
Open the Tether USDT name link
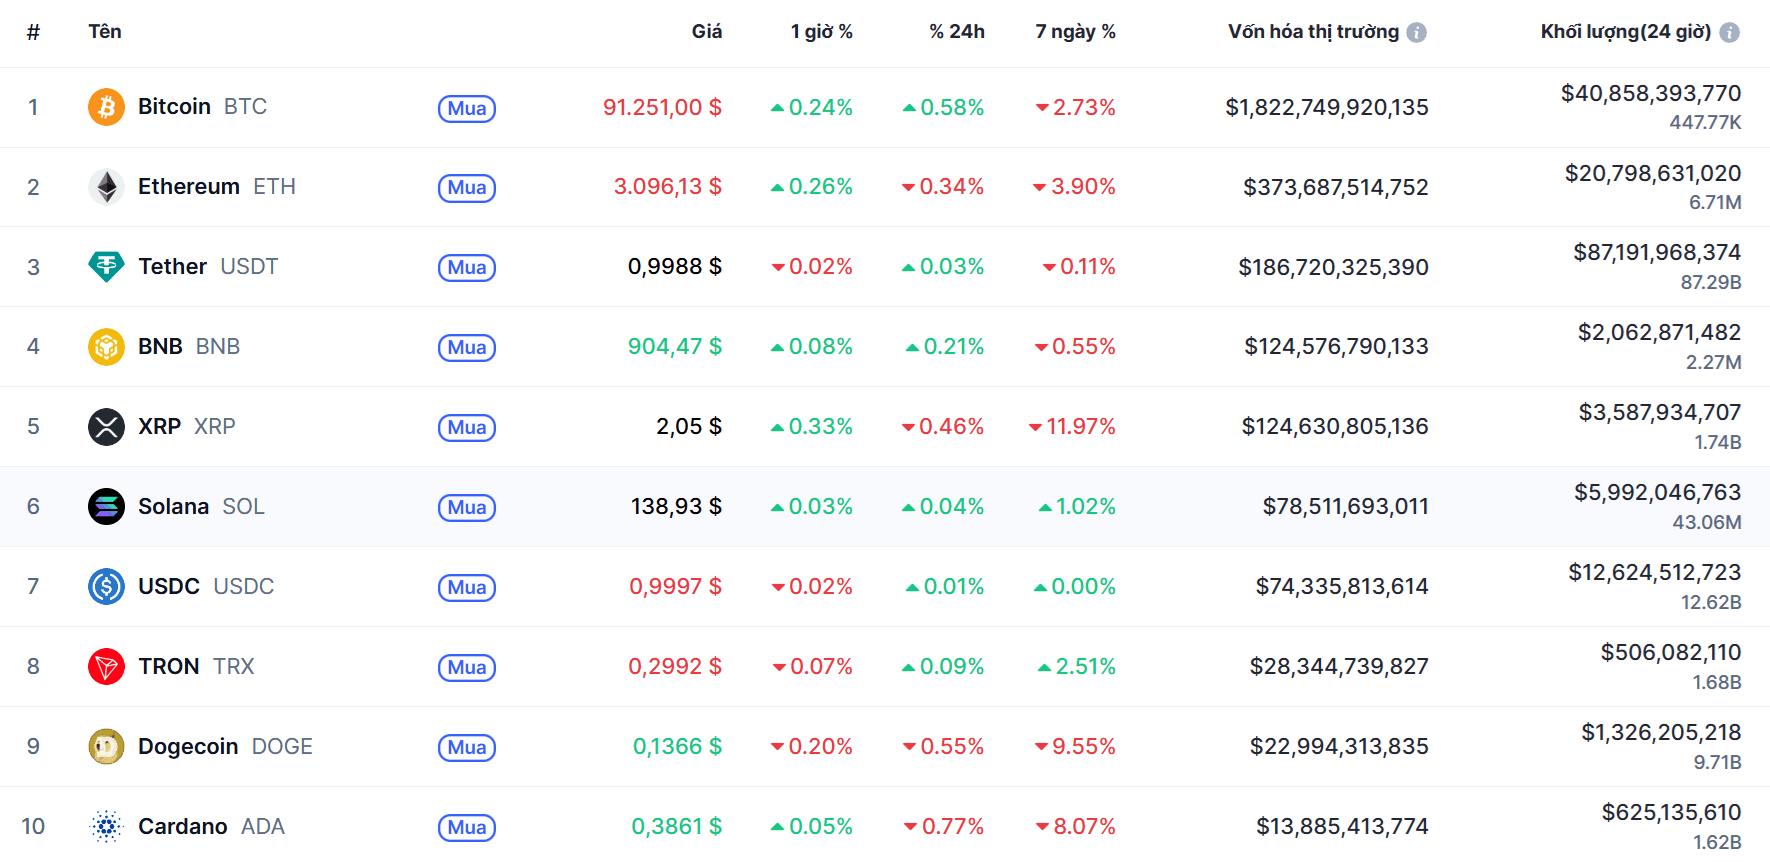[208, 267]
